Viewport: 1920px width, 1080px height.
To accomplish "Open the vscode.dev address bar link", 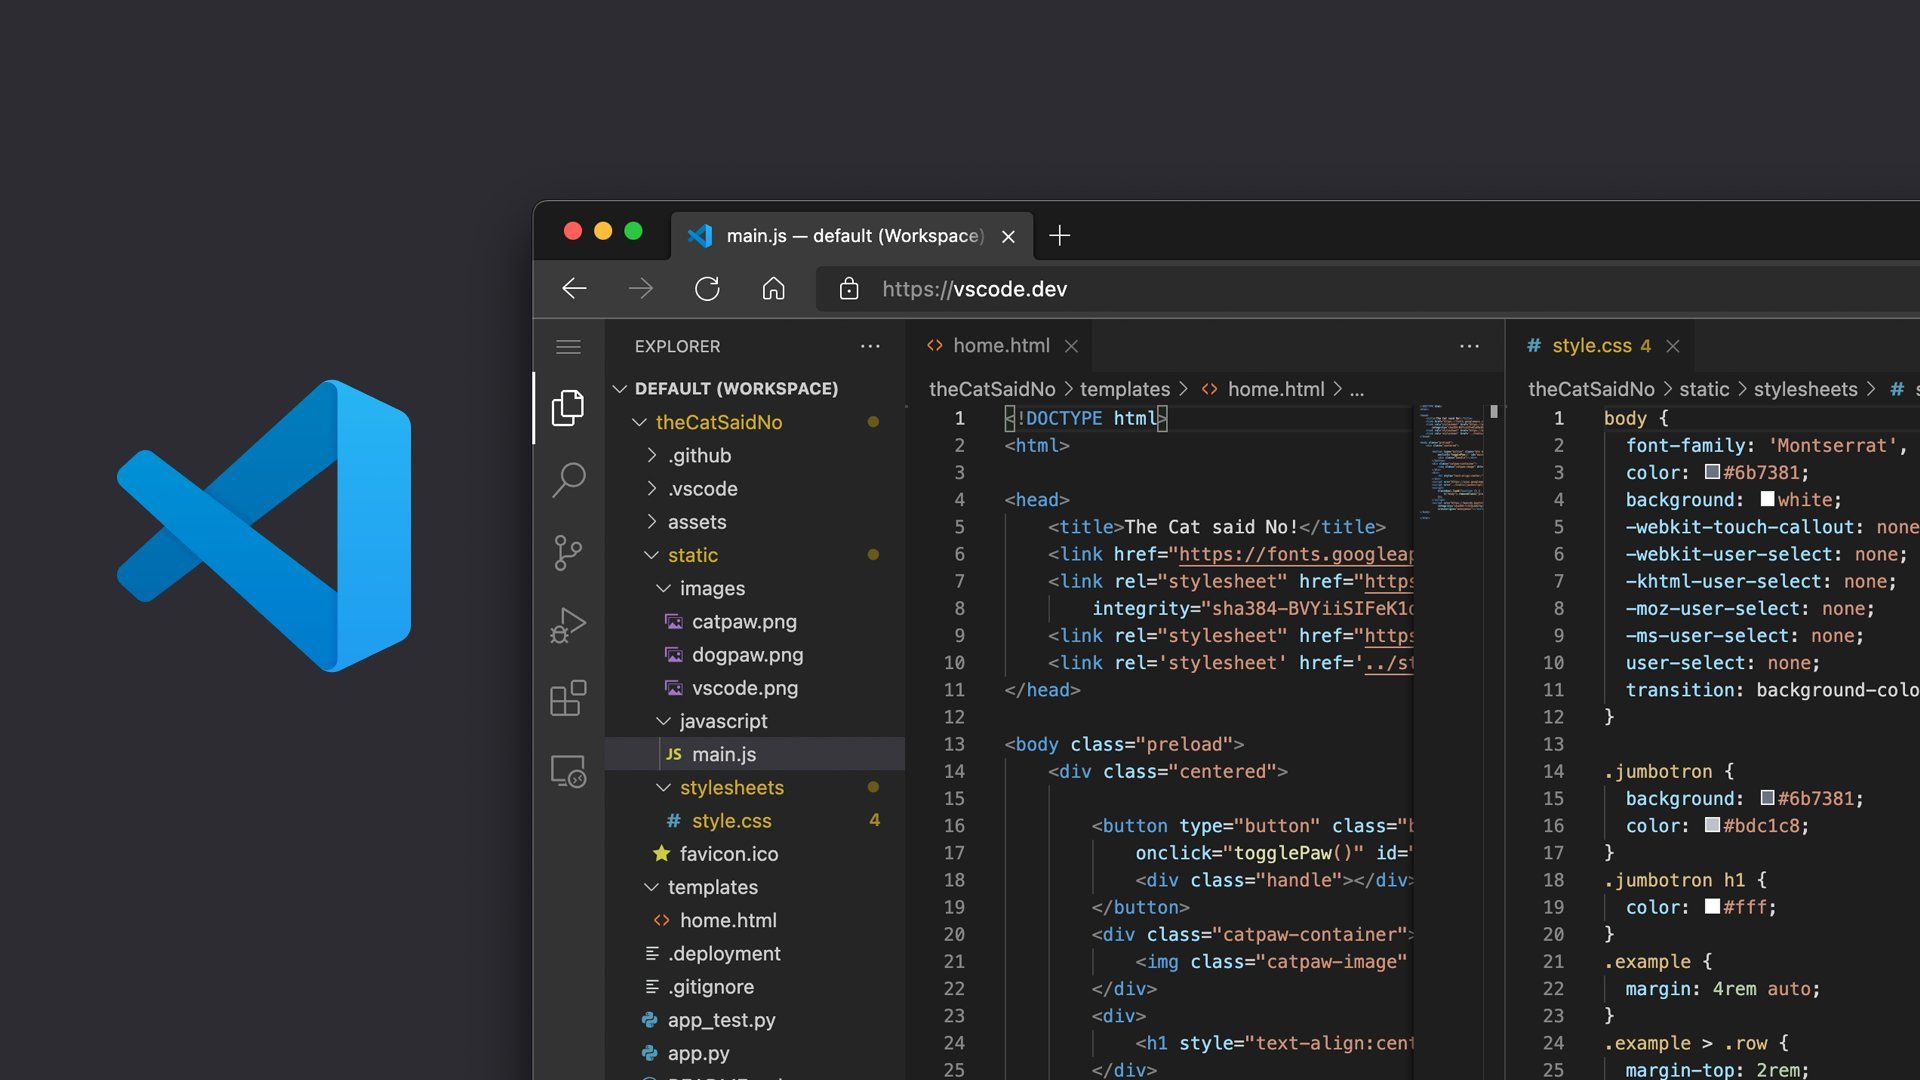I will tap(972, 287).
